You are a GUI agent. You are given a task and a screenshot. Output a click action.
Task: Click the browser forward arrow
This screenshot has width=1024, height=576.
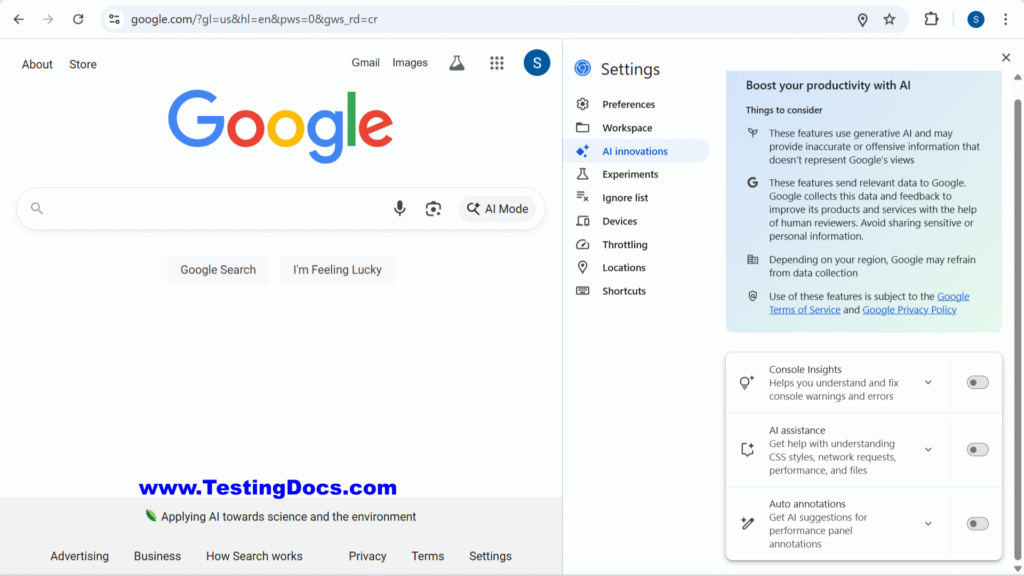(x=48, y=20)
